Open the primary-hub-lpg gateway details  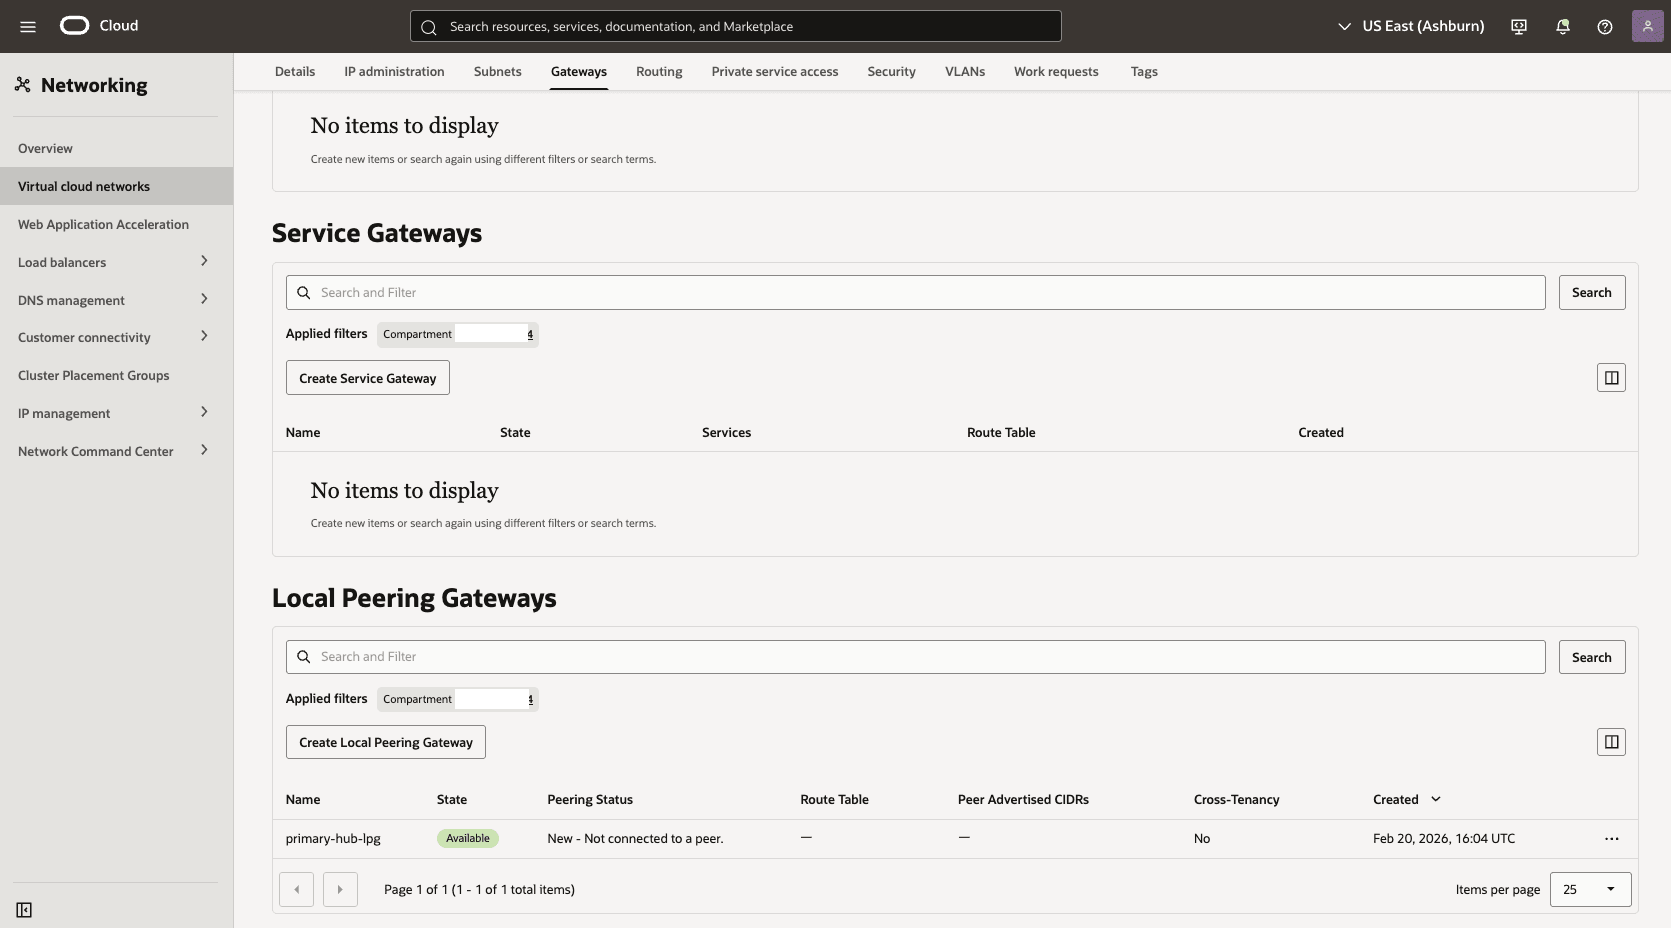[x=333, y=839]
